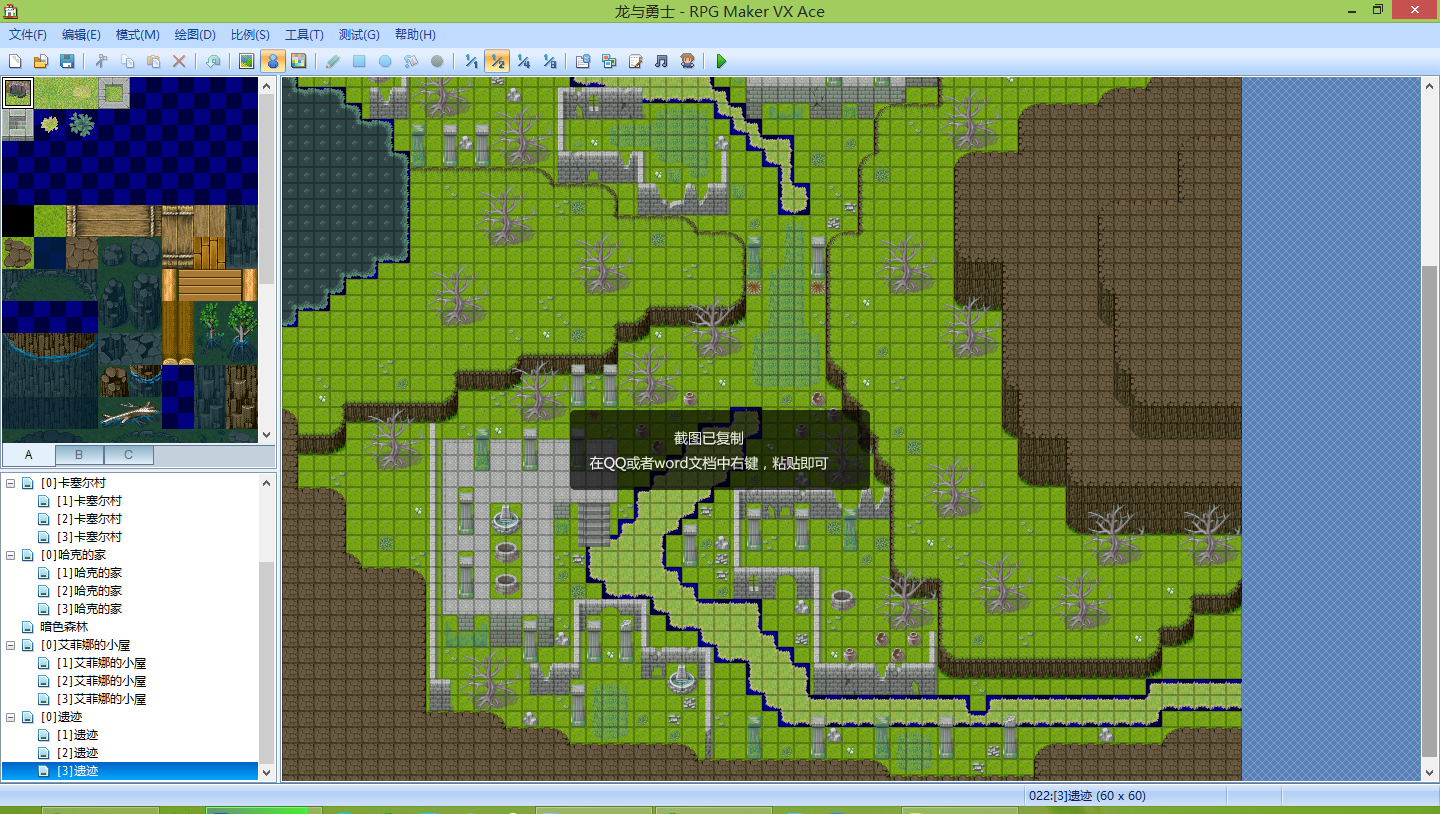The height and width of the screenshot is (814, 1440).
Task: Open the 测试(G) menu
Action: [359, 35]
